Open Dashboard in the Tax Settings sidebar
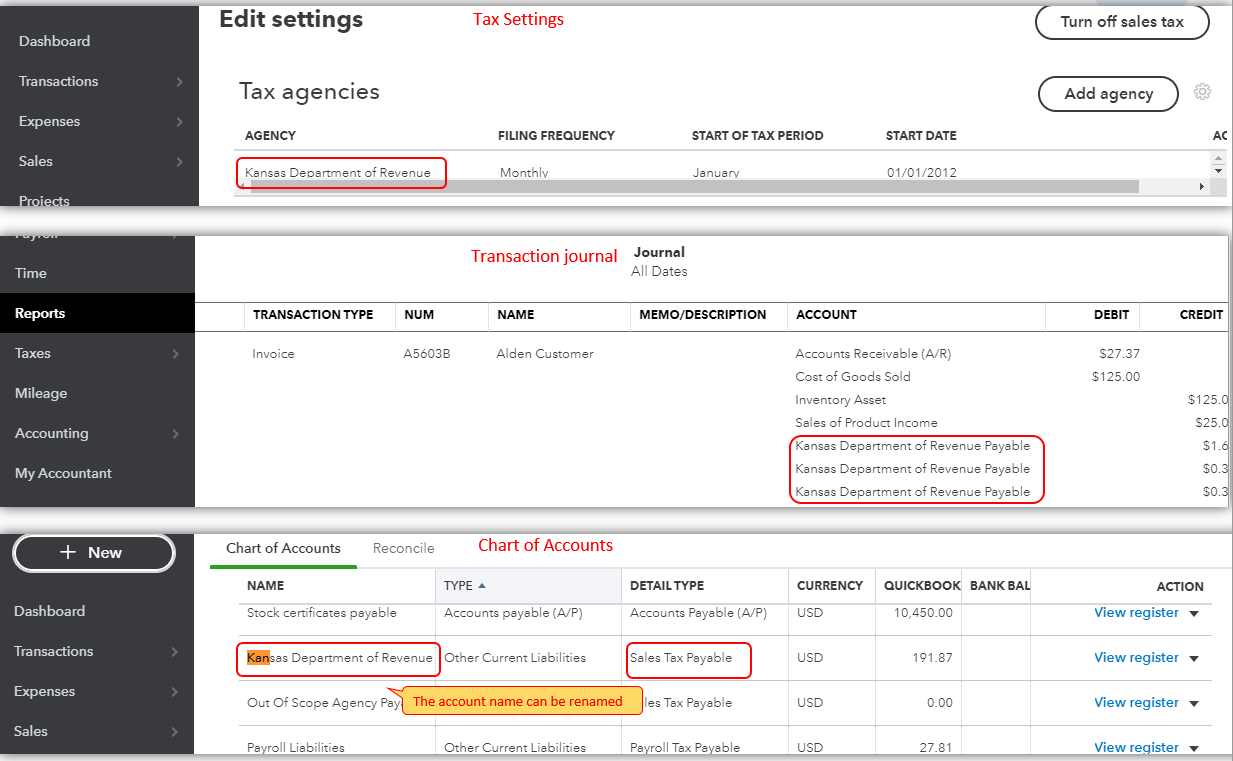The image size is (1233, 761). click(x=54, y=41)
